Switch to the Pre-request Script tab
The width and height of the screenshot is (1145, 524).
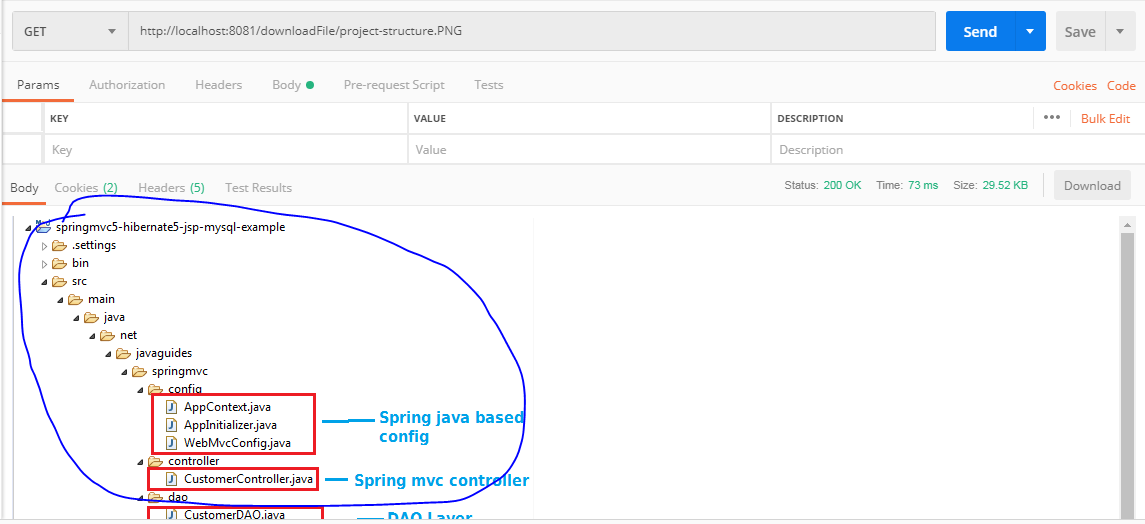394,85
